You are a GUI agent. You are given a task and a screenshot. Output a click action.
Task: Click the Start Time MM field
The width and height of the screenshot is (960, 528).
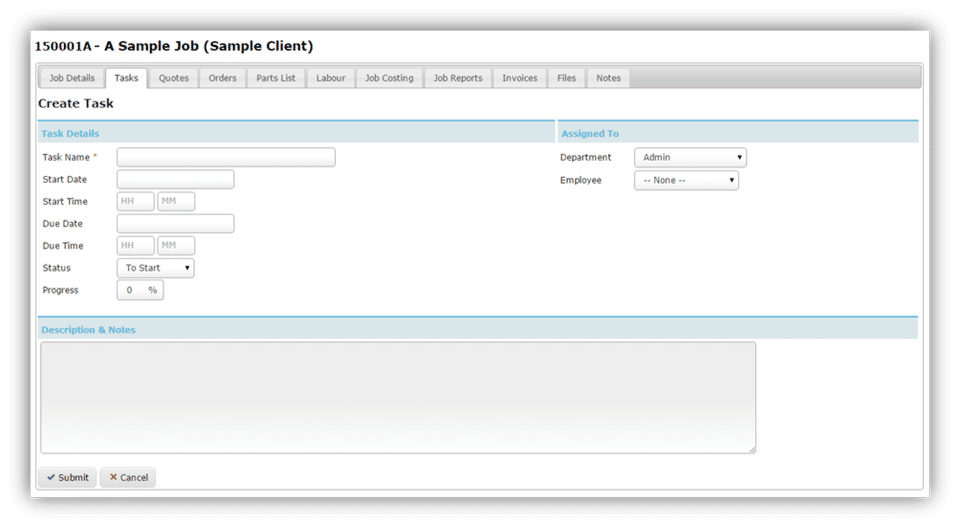click(x=176, y=202)
